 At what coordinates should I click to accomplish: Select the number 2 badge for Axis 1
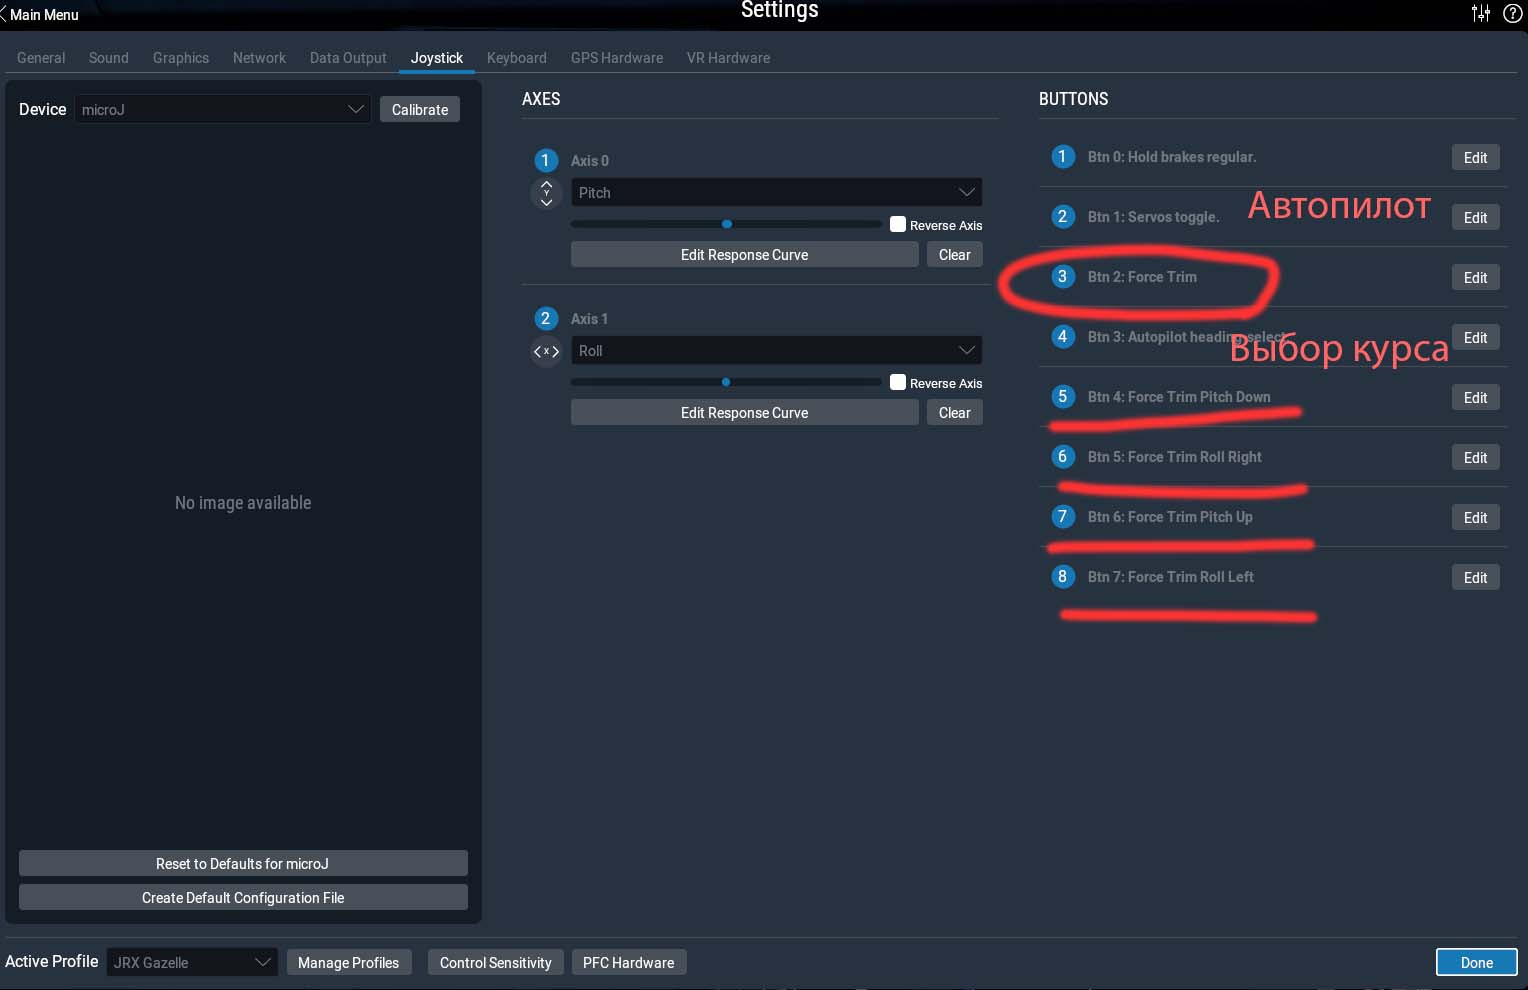coord(545,318)
